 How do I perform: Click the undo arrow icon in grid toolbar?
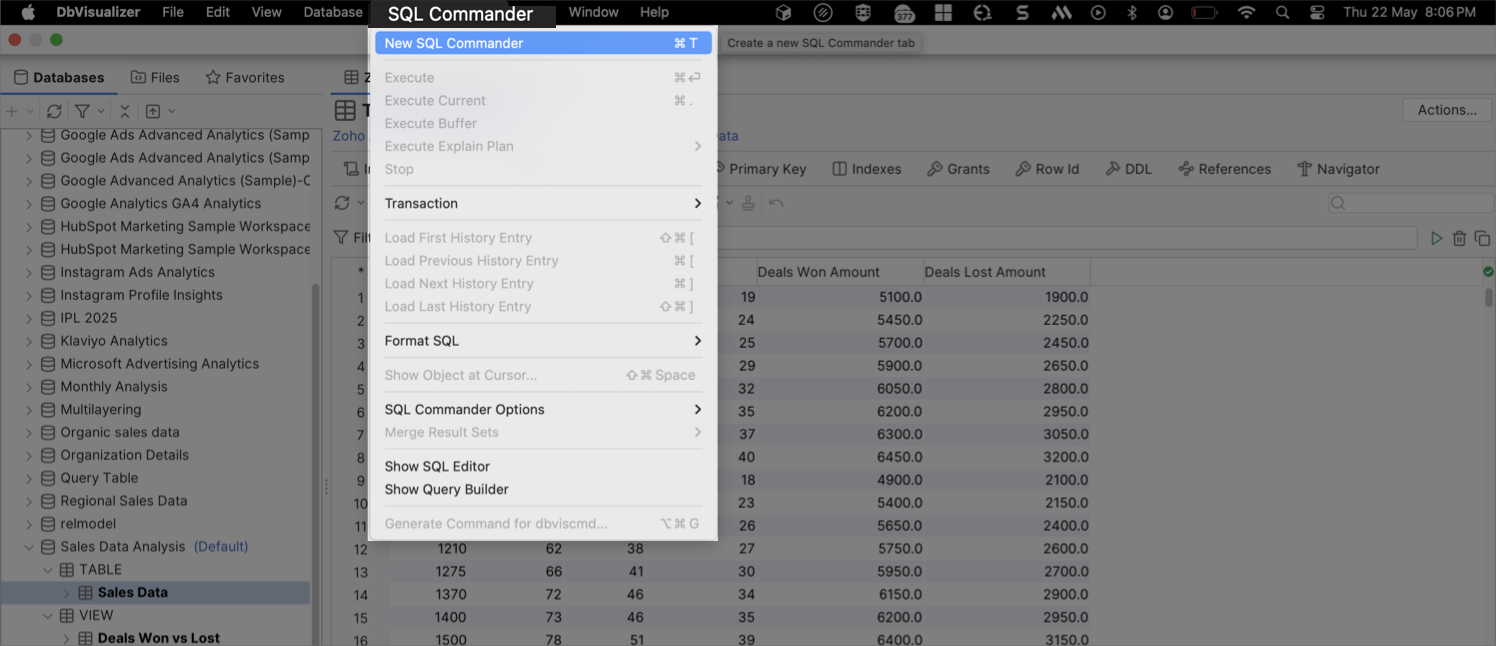776,203
